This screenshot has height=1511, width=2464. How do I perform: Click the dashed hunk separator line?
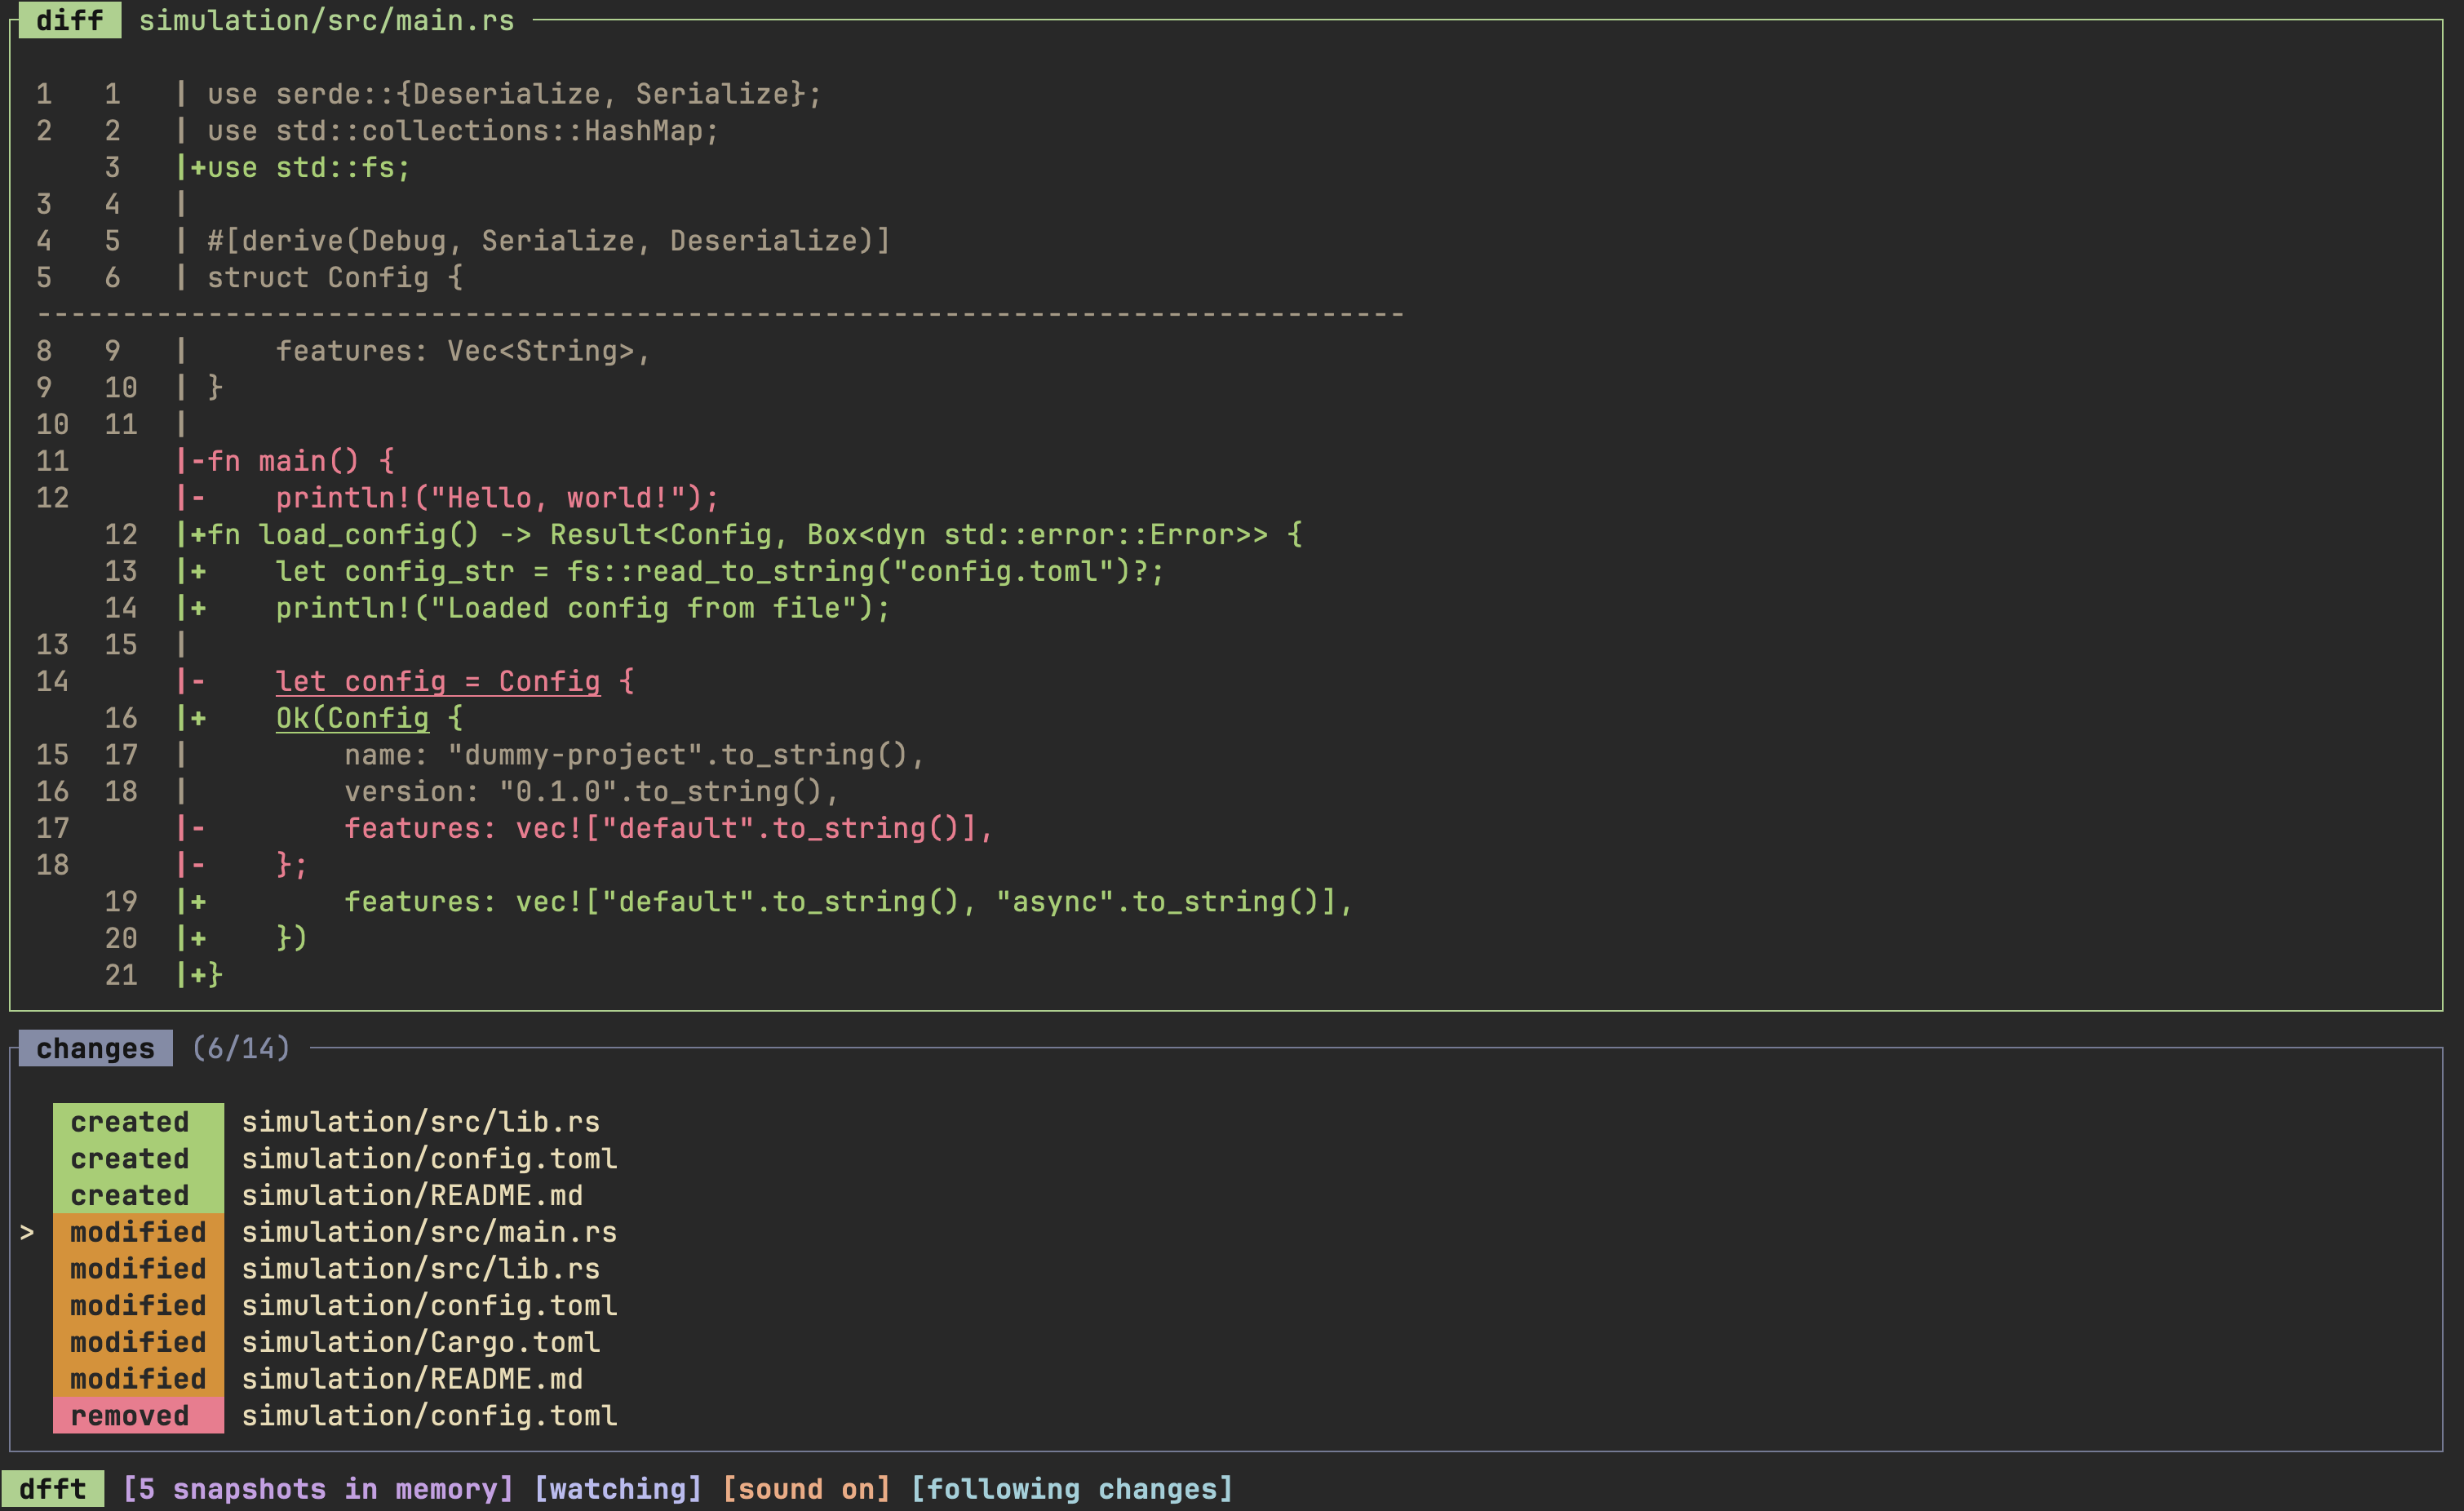tap(720, 314)
